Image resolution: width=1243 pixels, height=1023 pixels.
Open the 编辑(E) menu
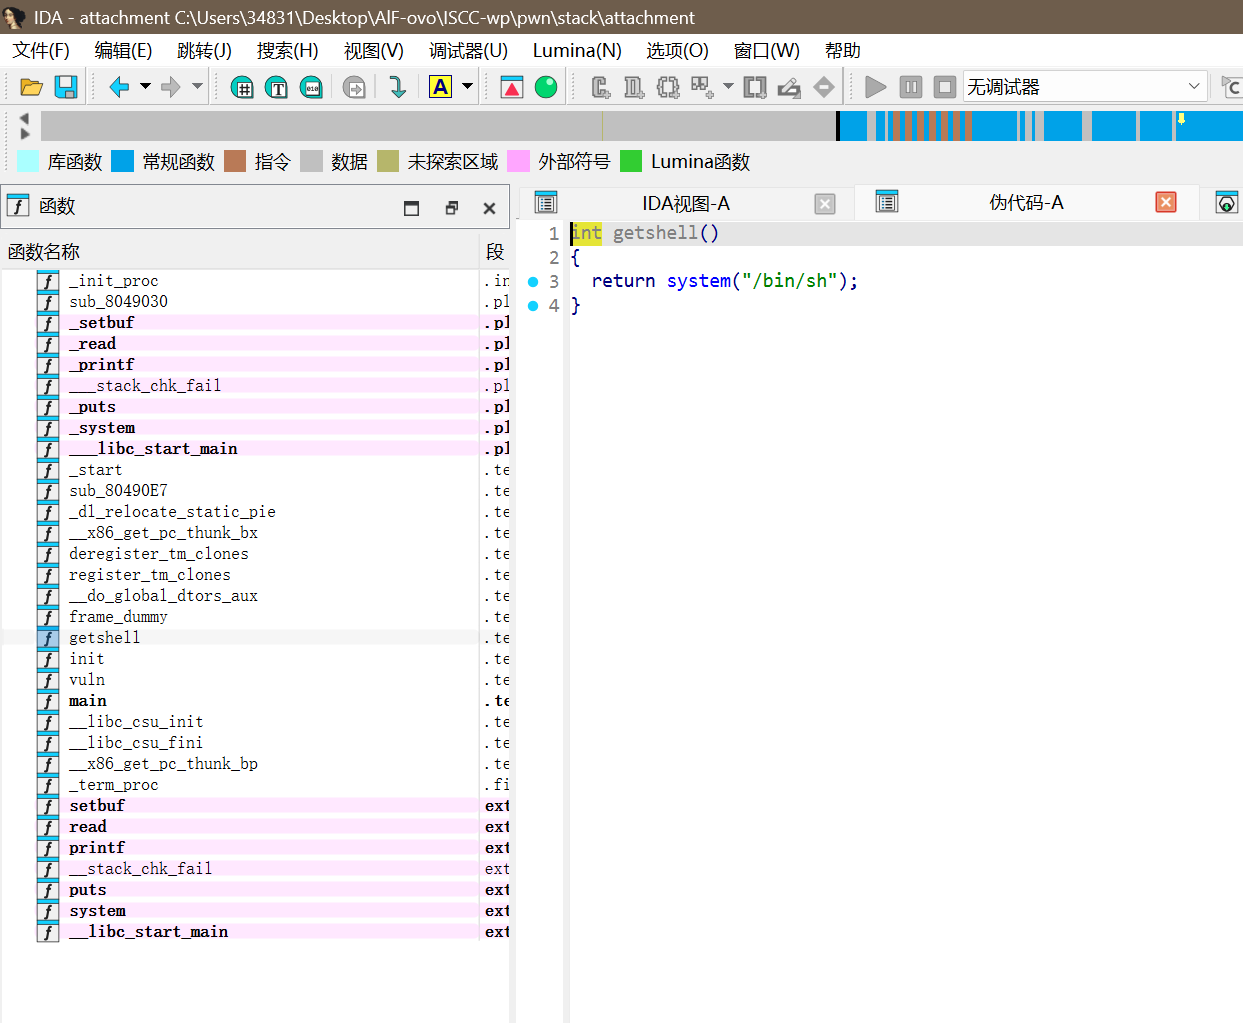click(123, 51)
